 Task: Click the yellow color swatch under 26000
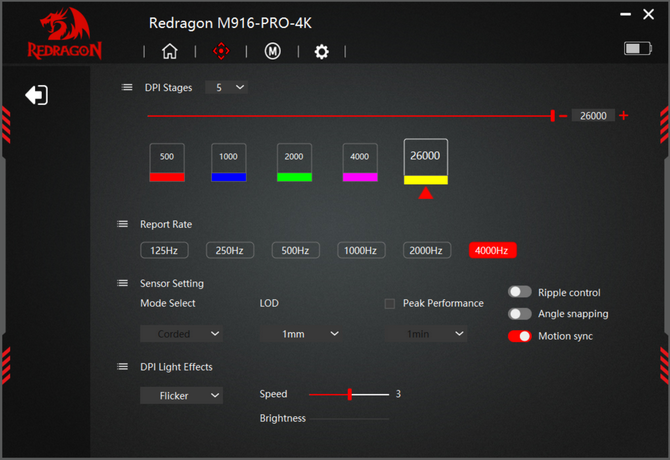426,180
